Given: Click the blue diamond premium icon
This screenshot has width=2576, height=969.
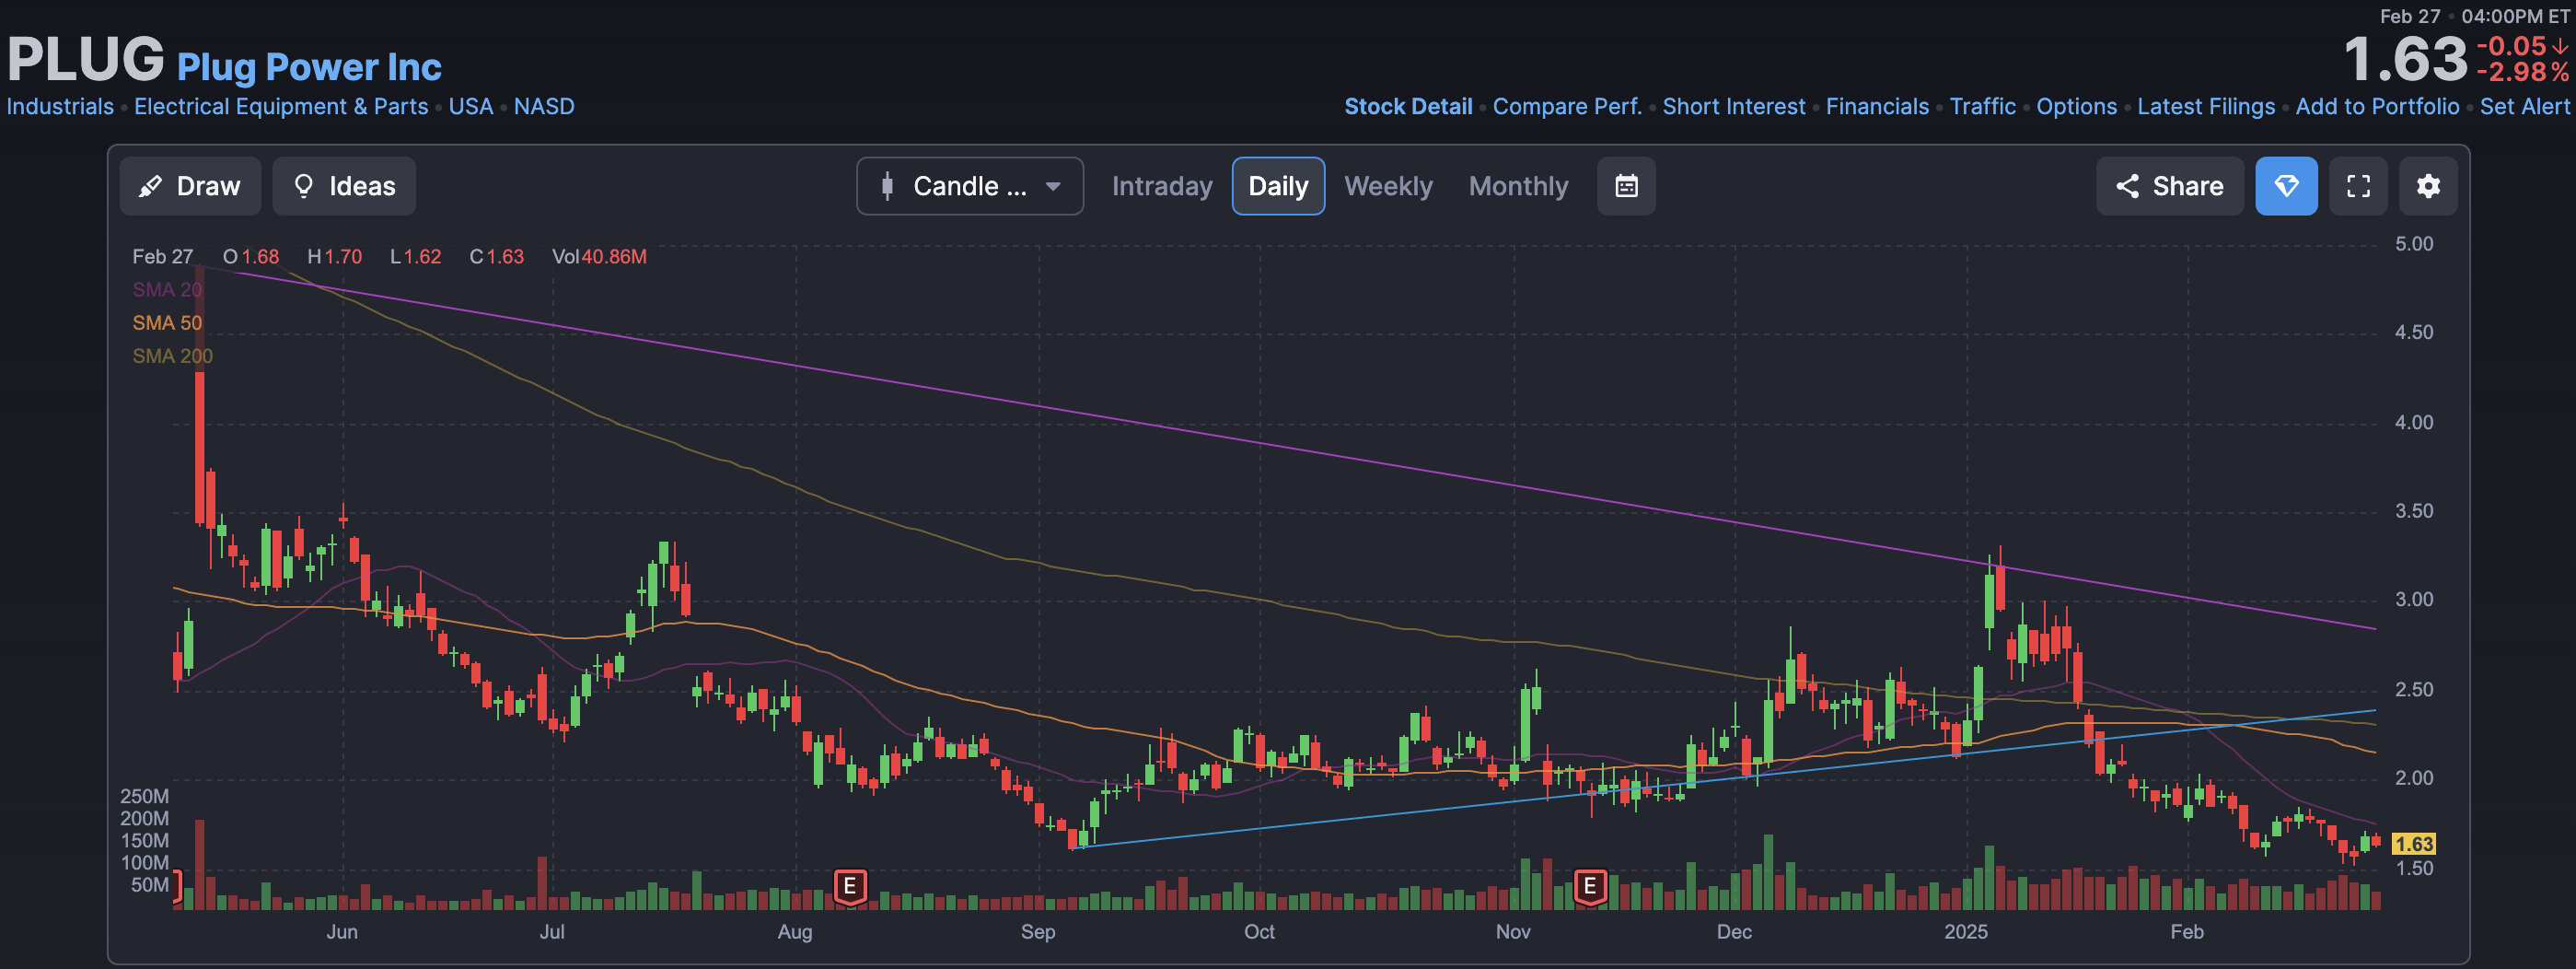Looking at the screenshot, I should (2286, 186).
